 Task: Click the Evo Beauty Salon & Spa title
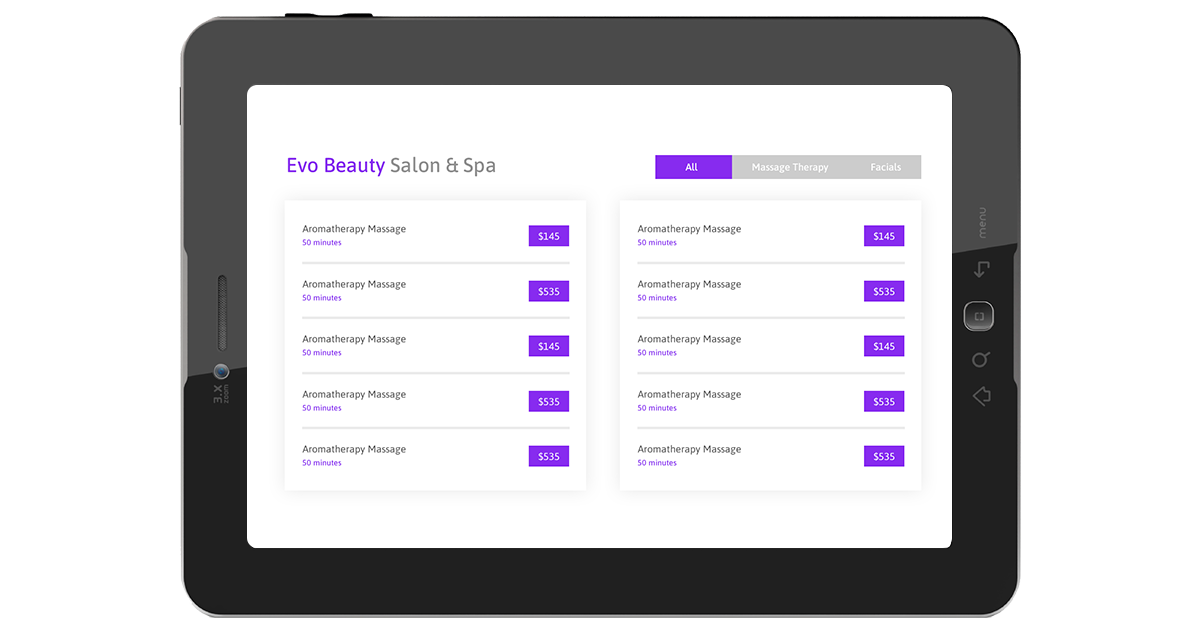[391, 166]
